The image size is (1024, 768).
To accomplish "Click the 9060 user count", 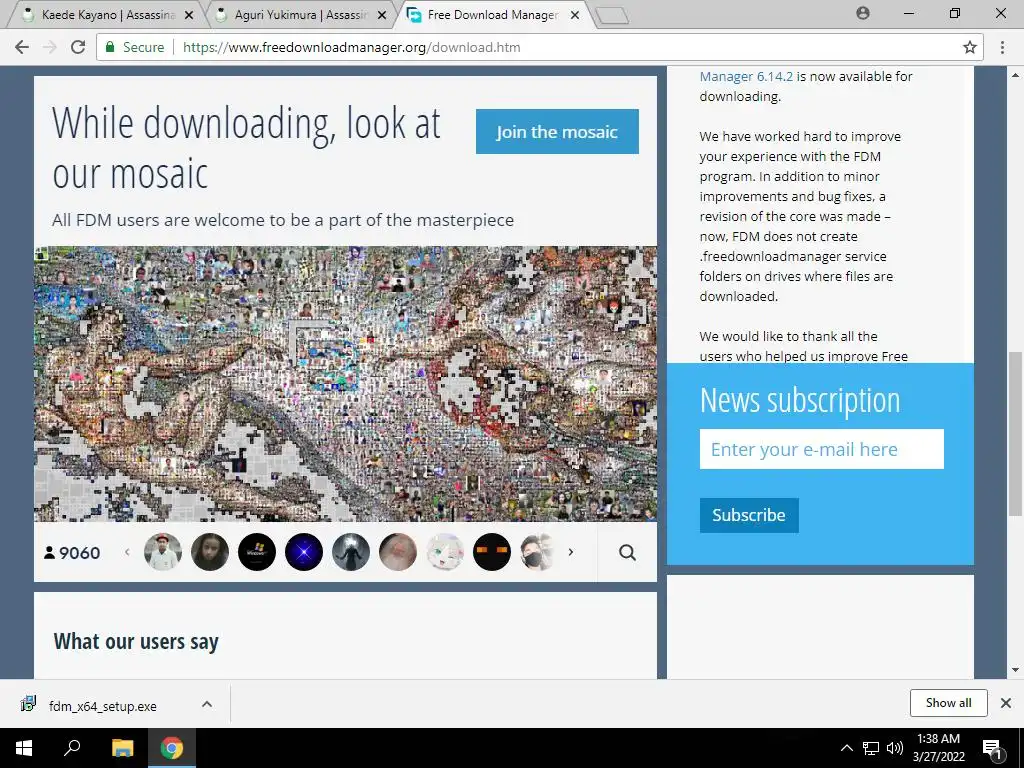I will 72,553.
